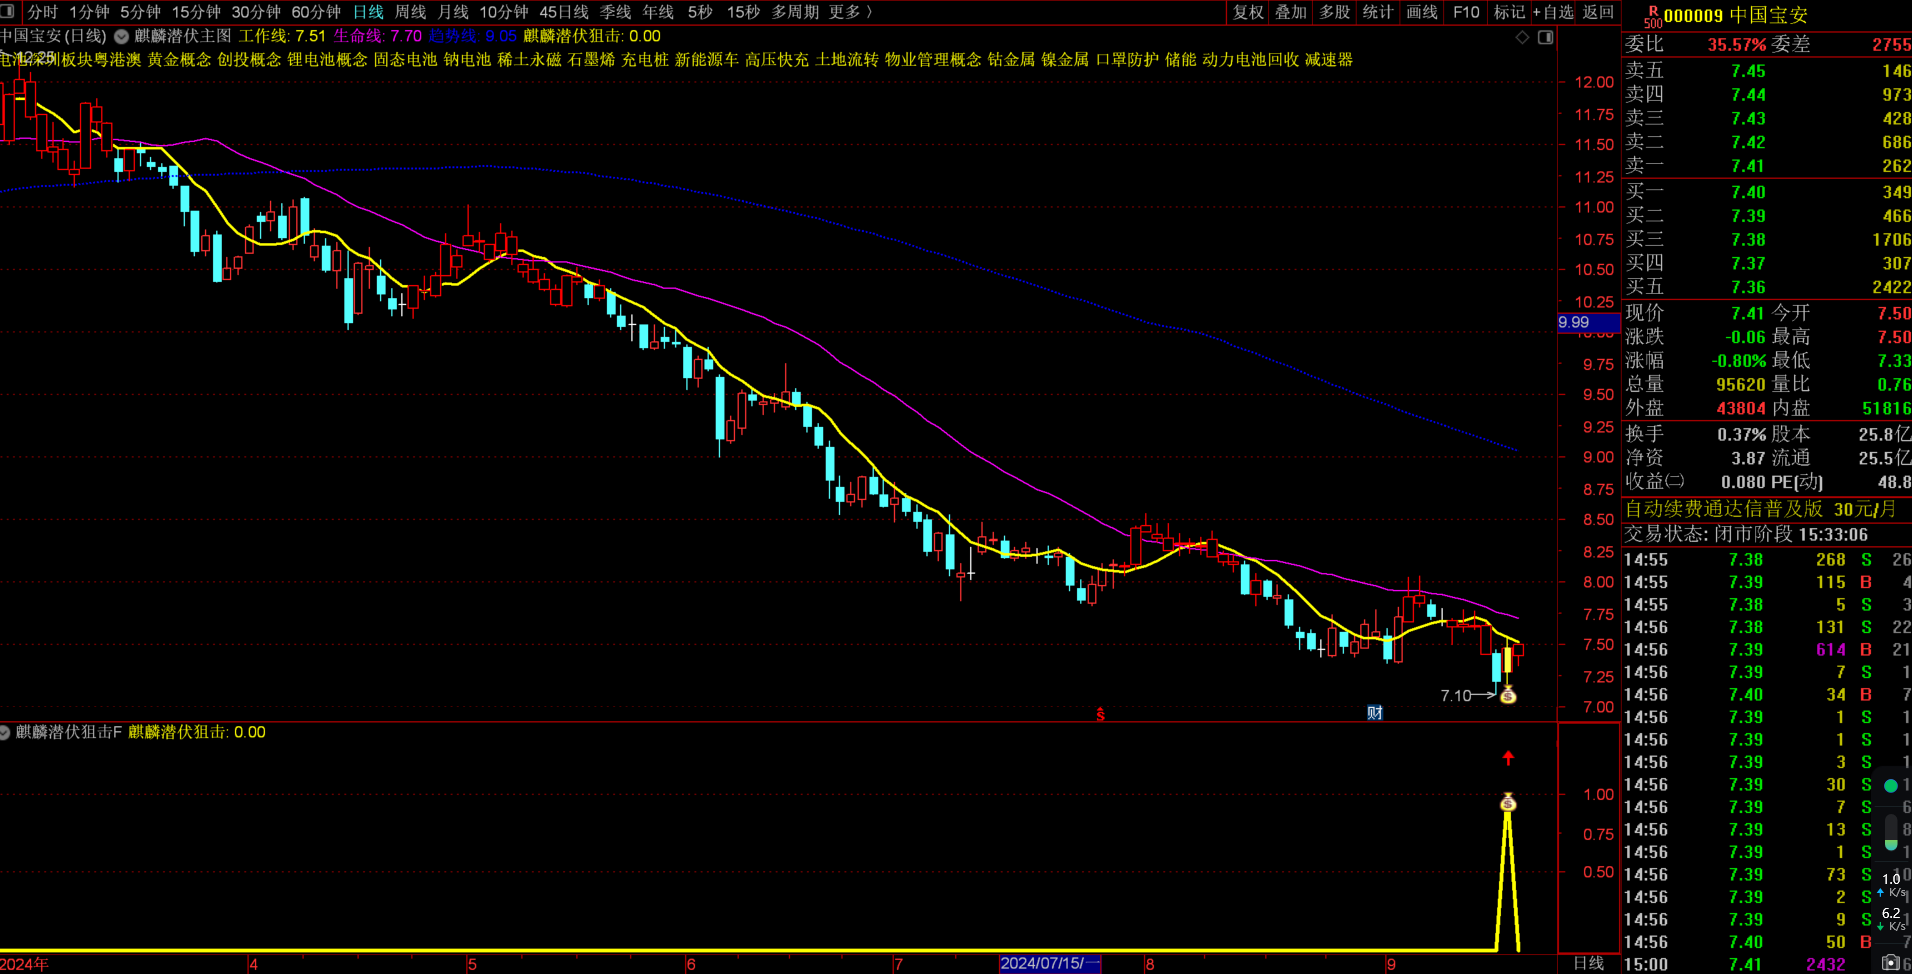Viewport: 1912px width, 974px height.
Task: Click the blue 9.99 price label on axis
Action: [1589, 322]
